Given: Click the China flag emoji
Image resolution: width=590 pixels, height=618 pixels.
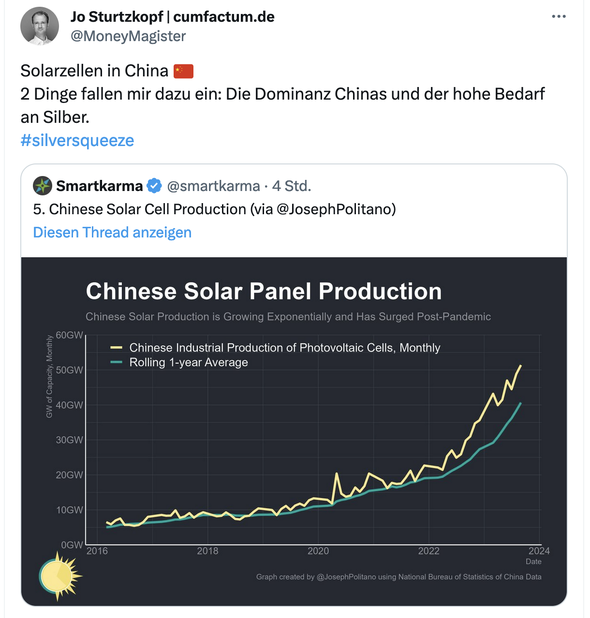Looking at the screenshot, I should click(x=183, y=71).
